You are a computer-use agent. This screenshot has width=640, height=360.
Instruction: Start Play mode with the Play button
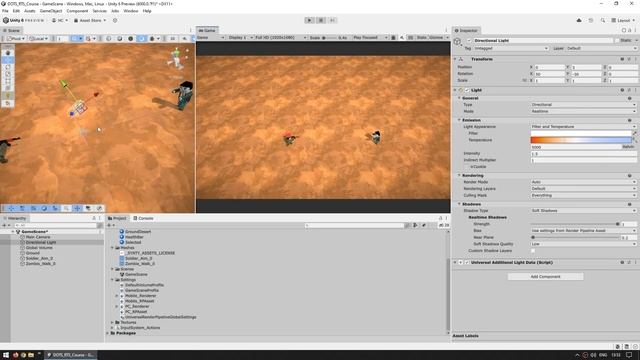click(309, 20)
